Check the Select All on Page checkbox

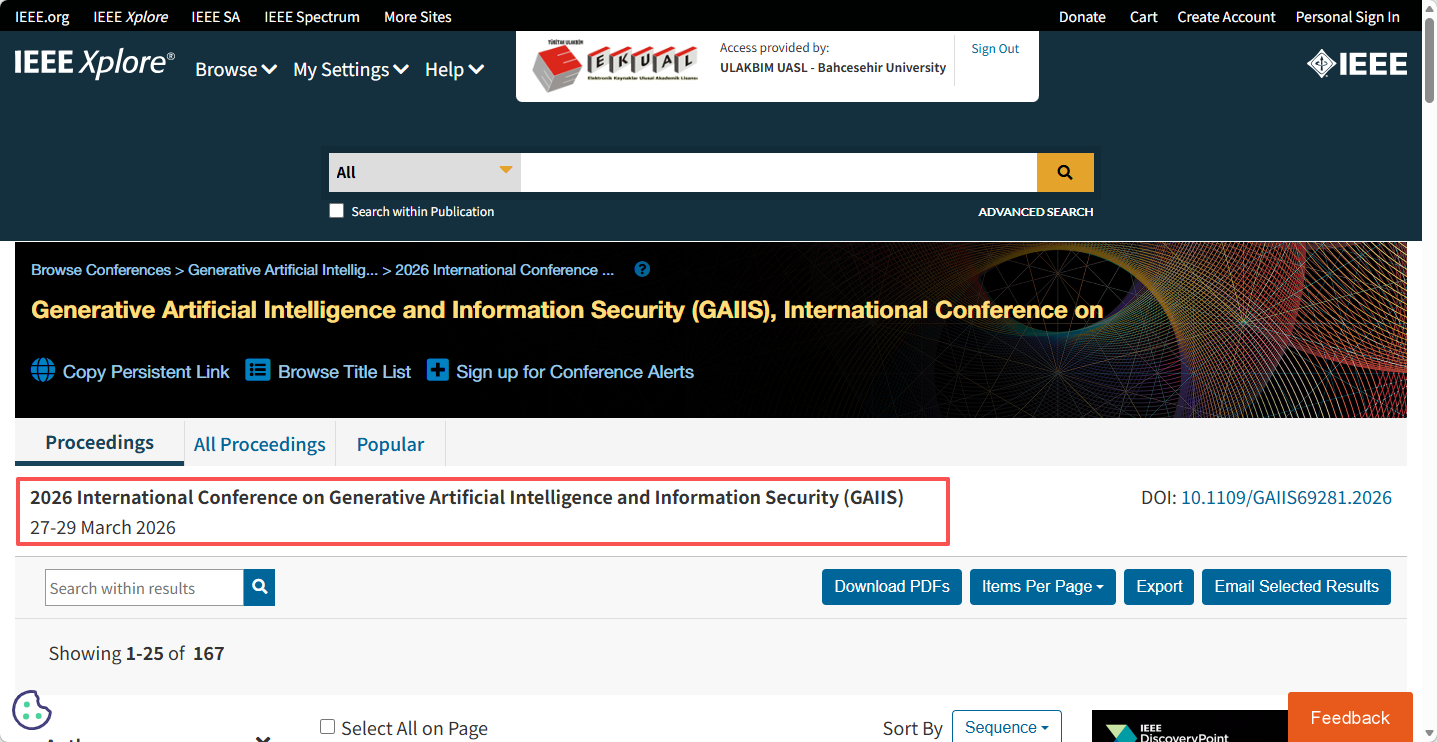click(x=327, y=727)
